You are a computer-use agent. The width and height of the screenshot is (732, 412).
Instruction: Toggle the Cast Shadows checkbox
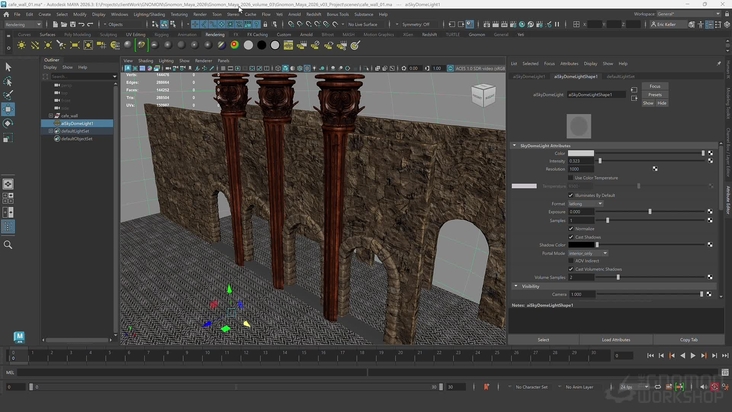click(571, 237)
